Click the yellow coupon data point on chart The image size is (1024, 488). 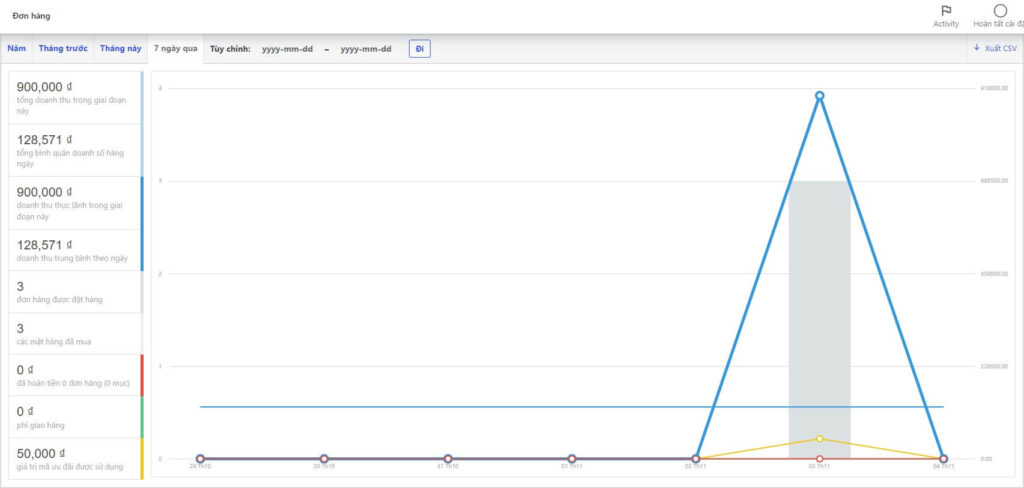click(x=819, y=438)
